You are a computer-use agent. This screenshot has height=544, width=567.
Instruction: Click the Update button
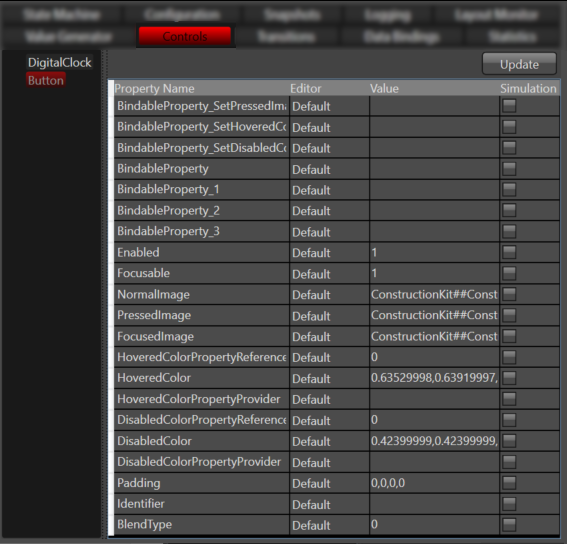tap(519, 64)
